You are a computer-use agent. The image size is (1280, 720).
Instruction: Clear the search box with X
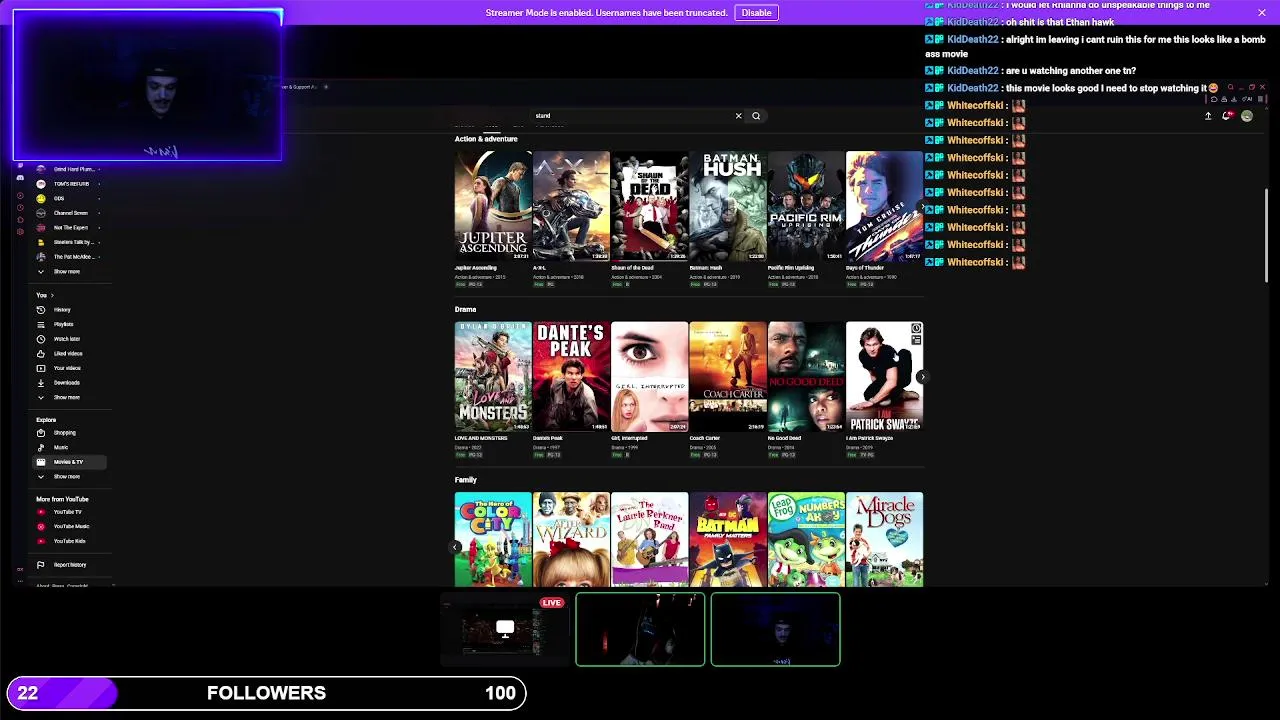pyautogui.click(x=739, y=116)
